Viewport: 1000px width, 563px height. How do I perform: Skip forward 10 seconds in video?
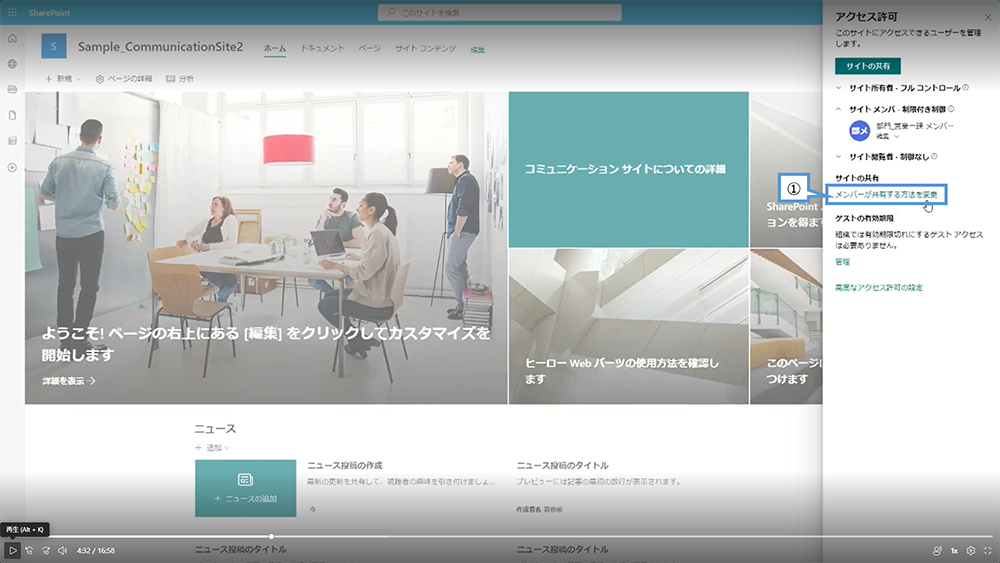[x=46, y=550]
